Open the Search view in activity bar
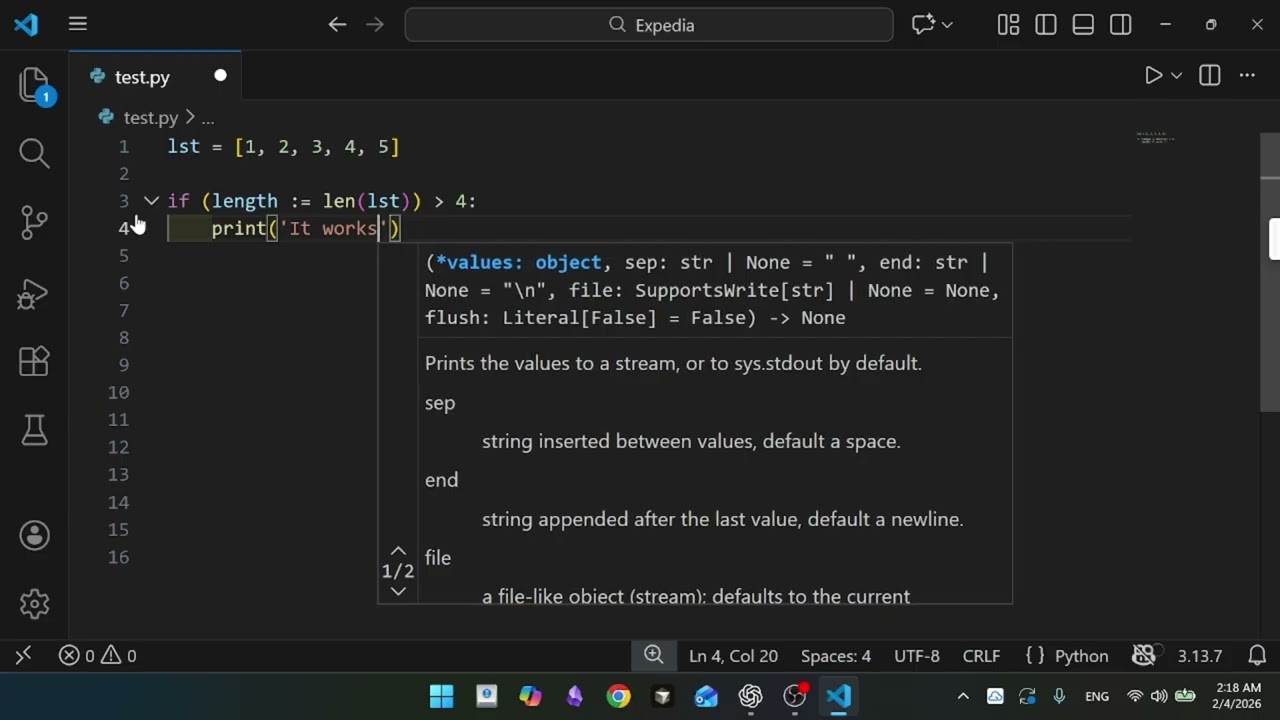This screenshot has width=1280, height=720. [34, 153]
